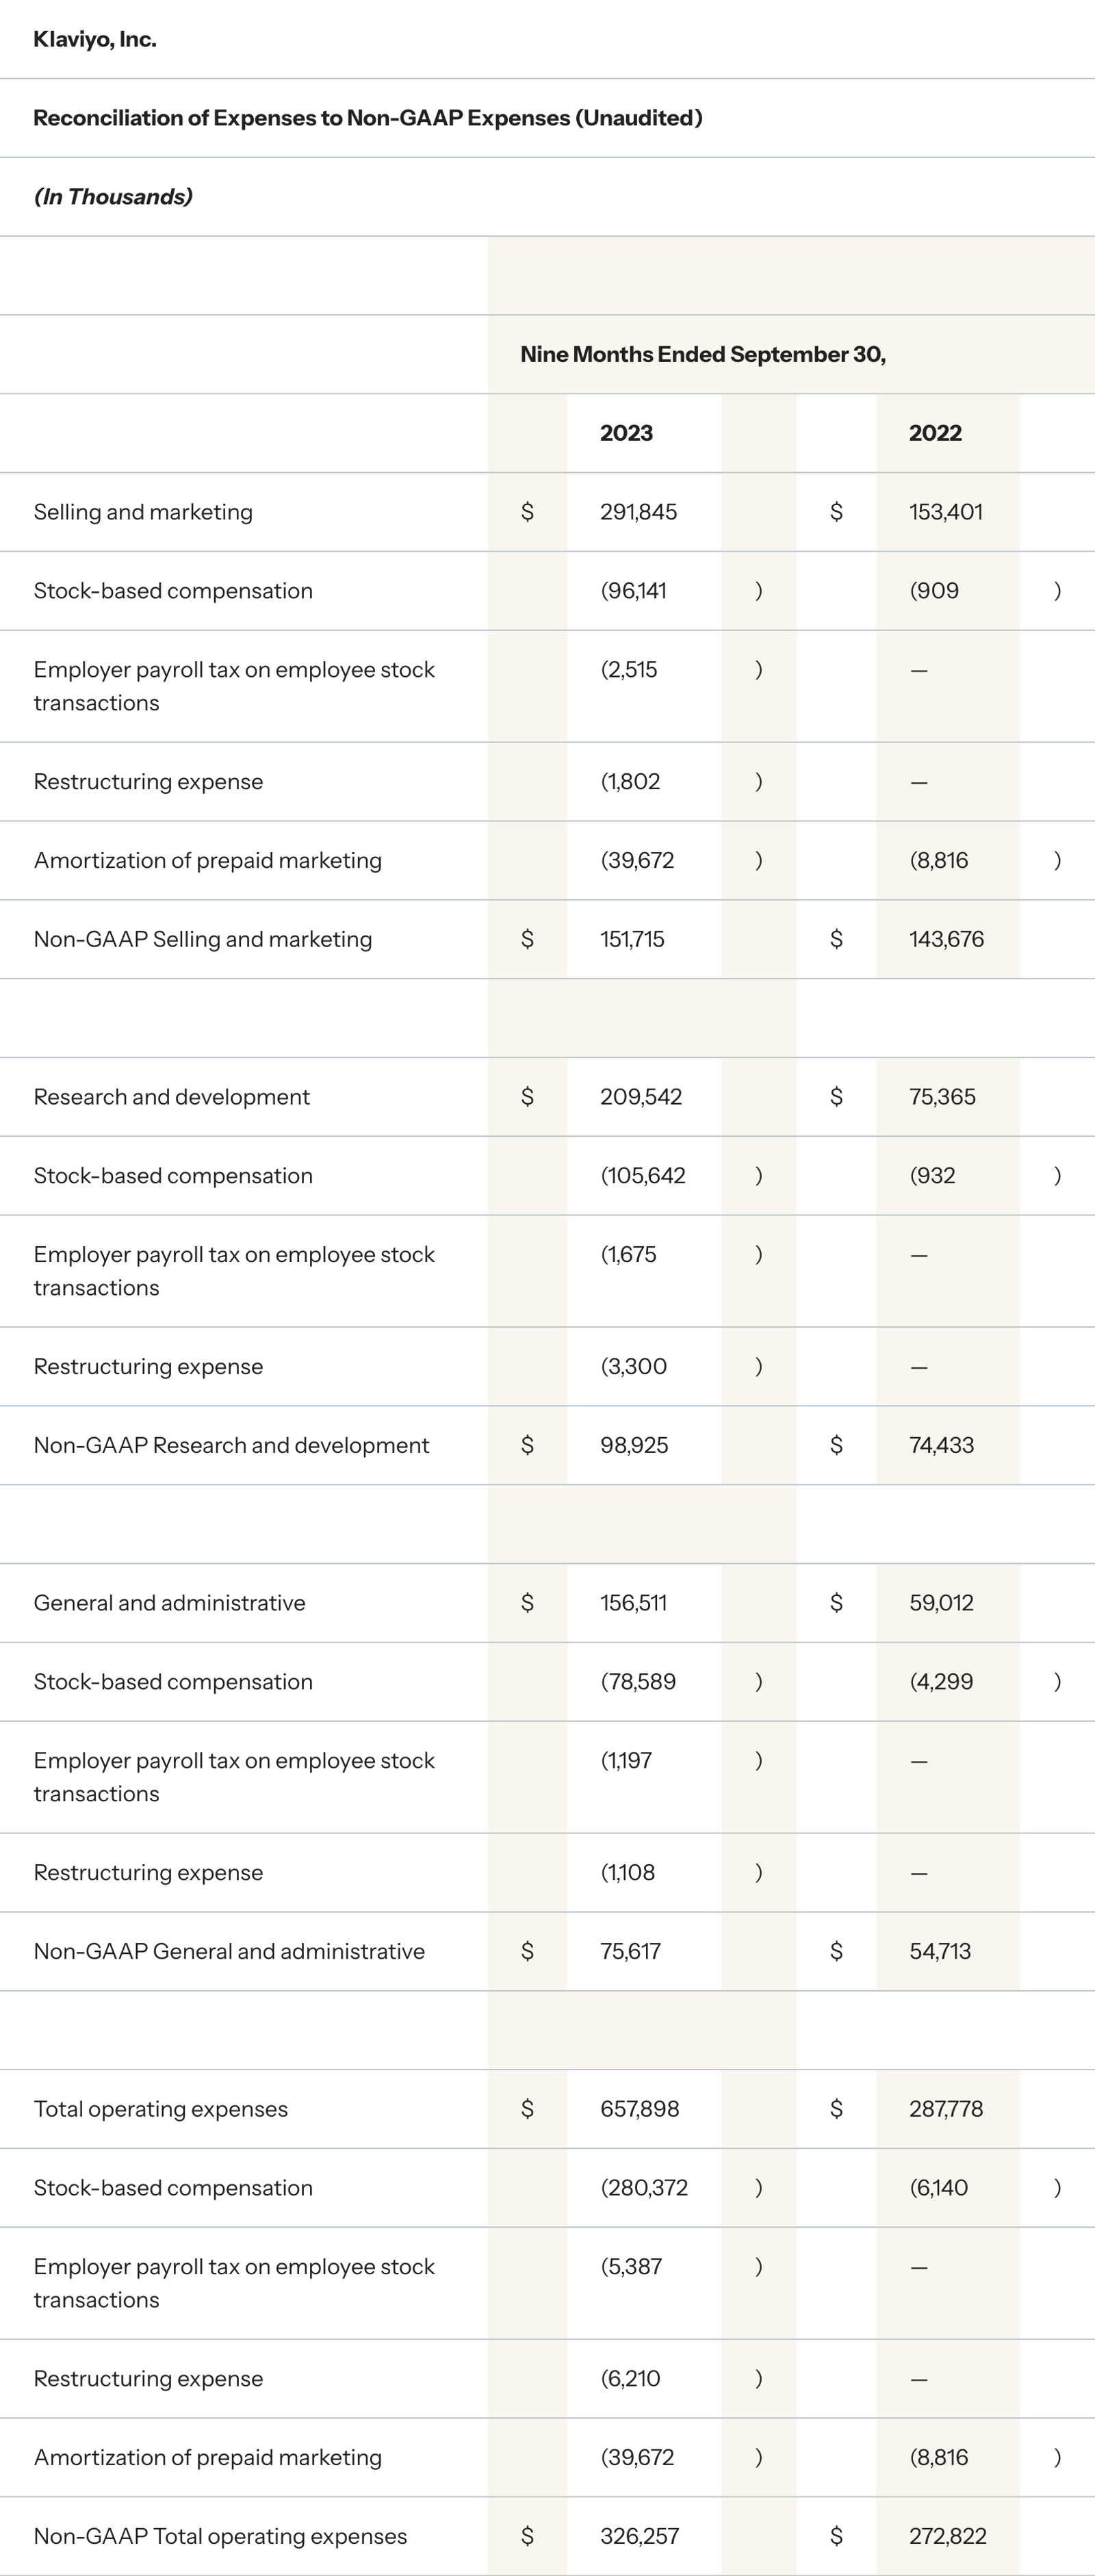Click the (1,197 value
The width and height of the screenshot is (1095, 2576).
[x=626, y=1761]
